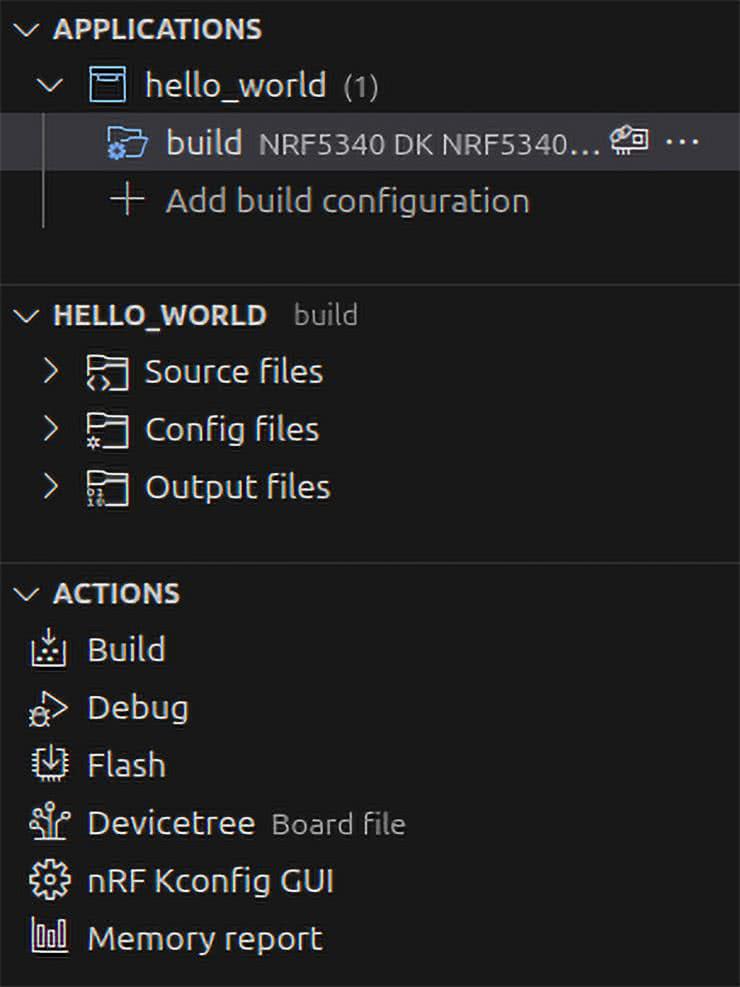740x987 pixels.
Task: Click the Build action icon
Action: pos(48,650)
